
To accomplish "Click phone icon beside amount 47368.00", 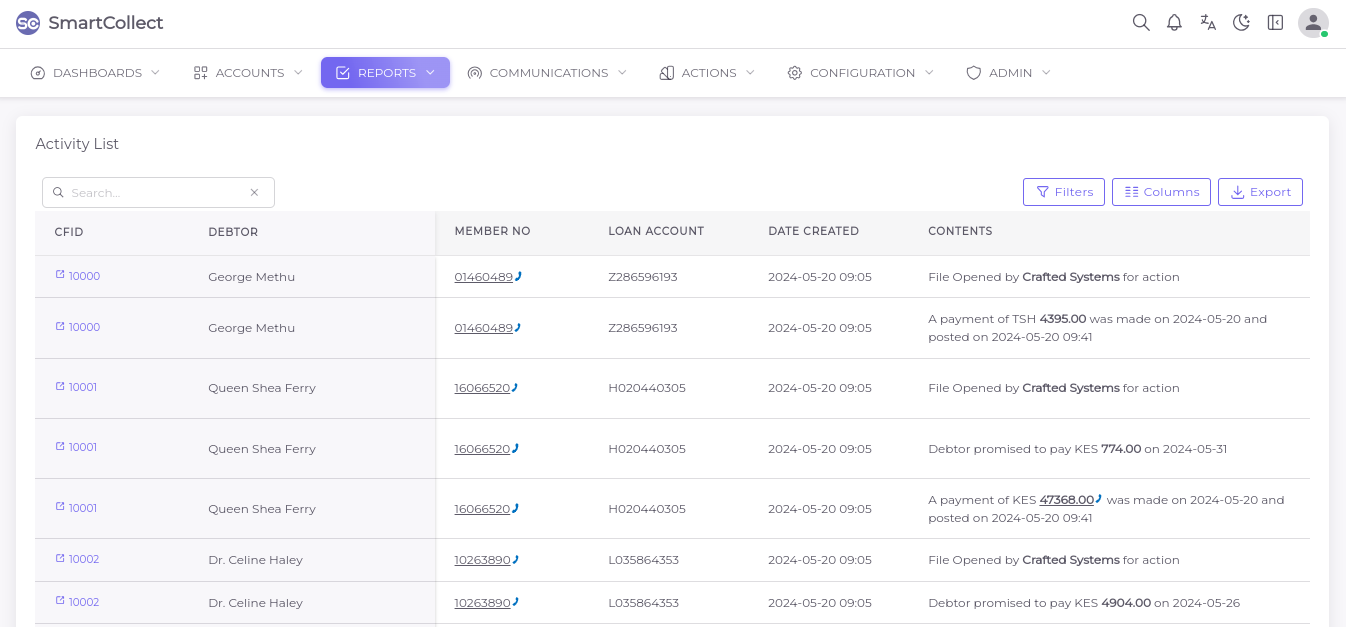I will (1098, 499).
